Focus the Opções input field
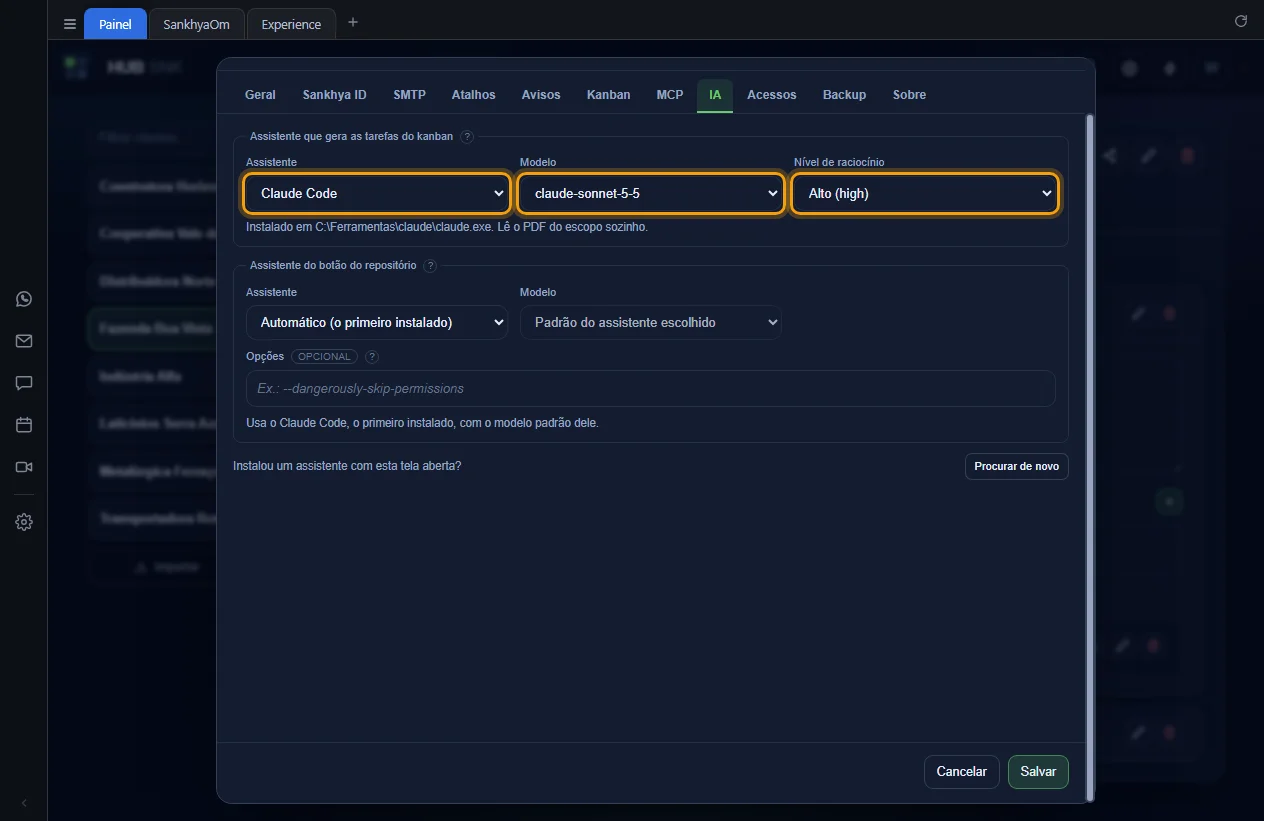This screenshot has width=1264, height=821. click(651, 389)
